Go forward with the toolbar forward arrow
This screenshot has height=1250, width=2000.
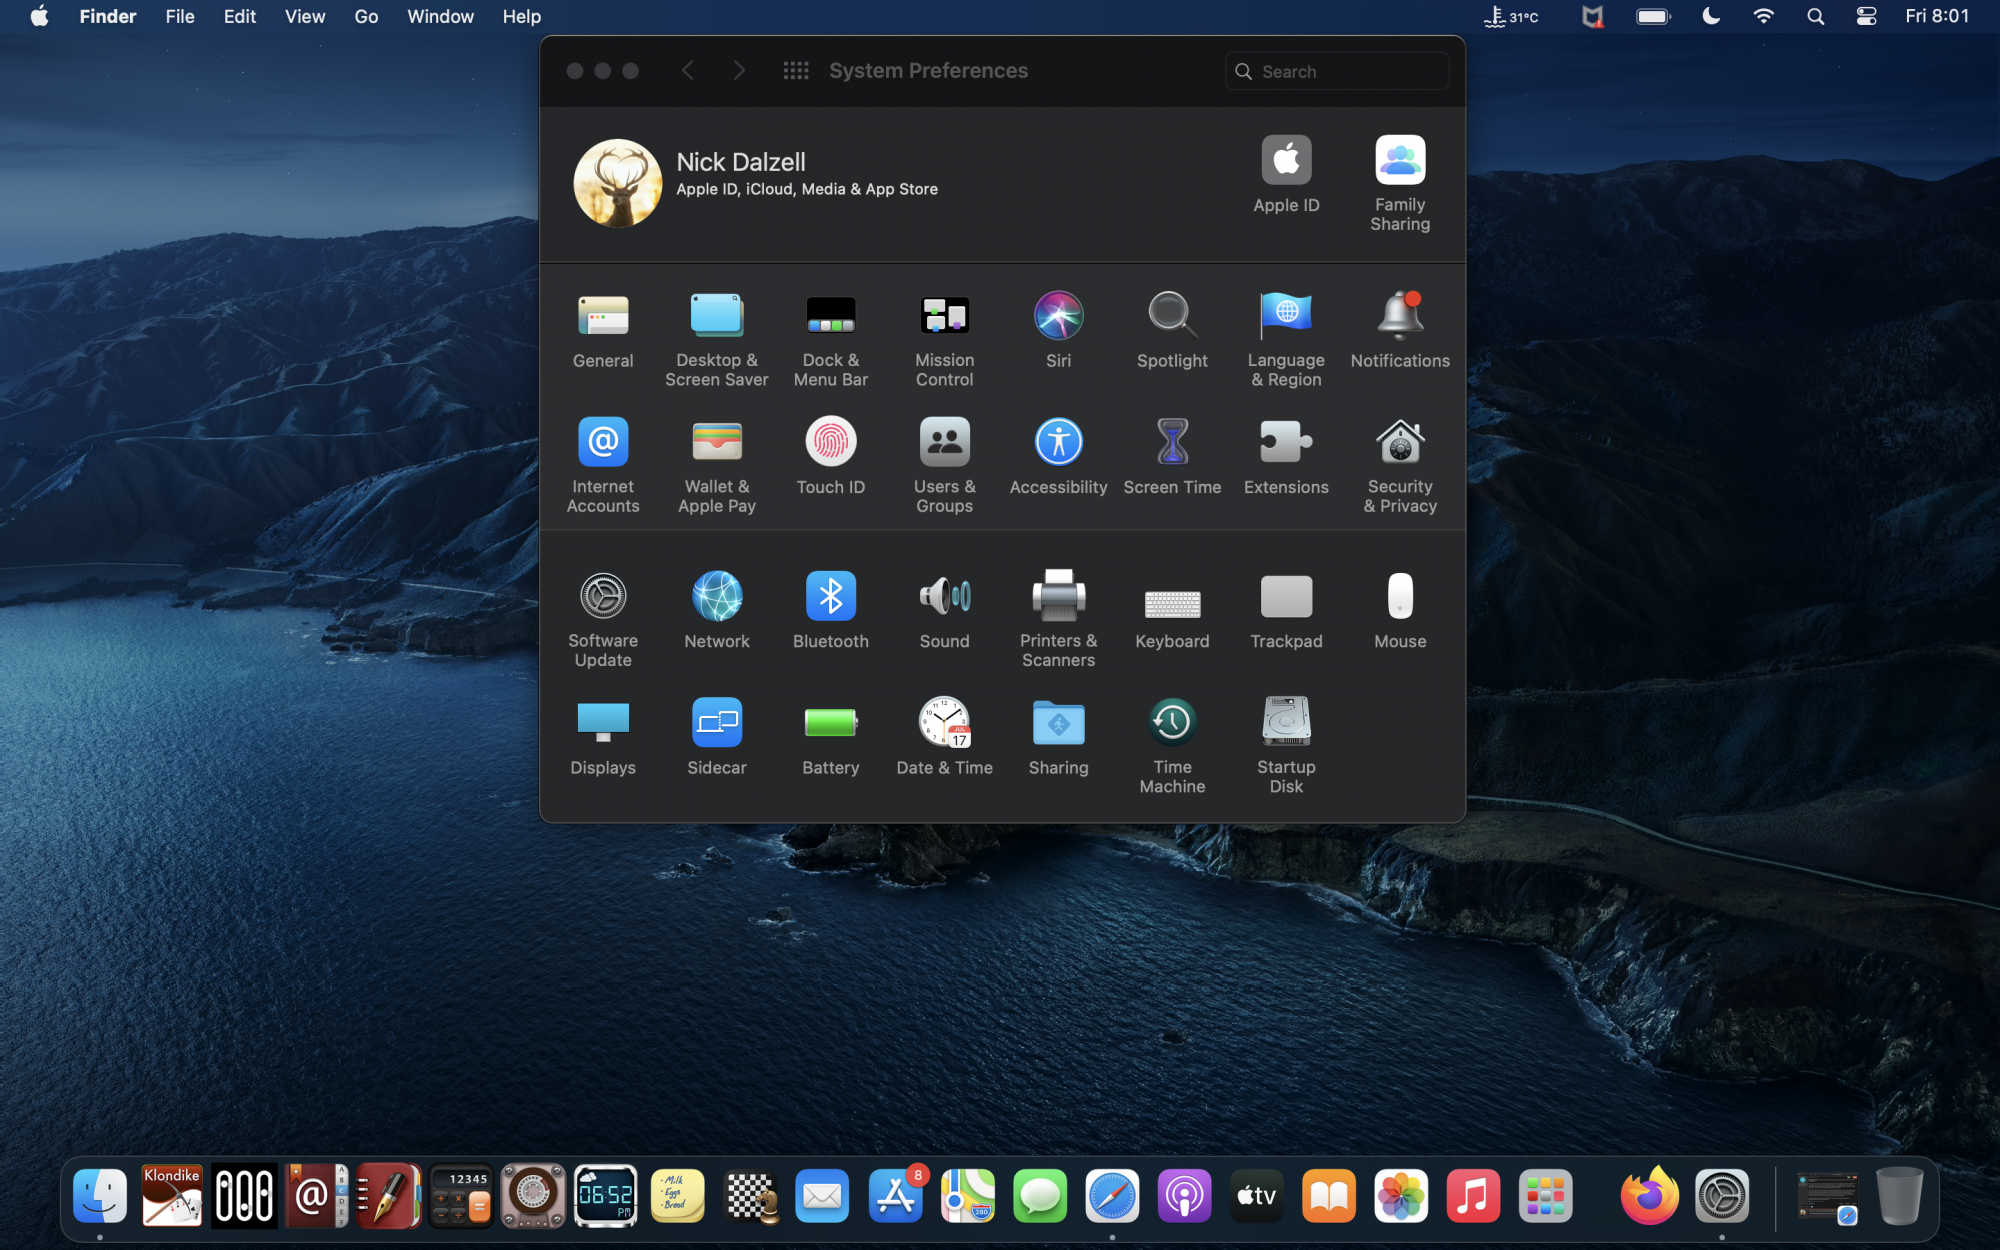pyautogui.click(x=739, y=70)
